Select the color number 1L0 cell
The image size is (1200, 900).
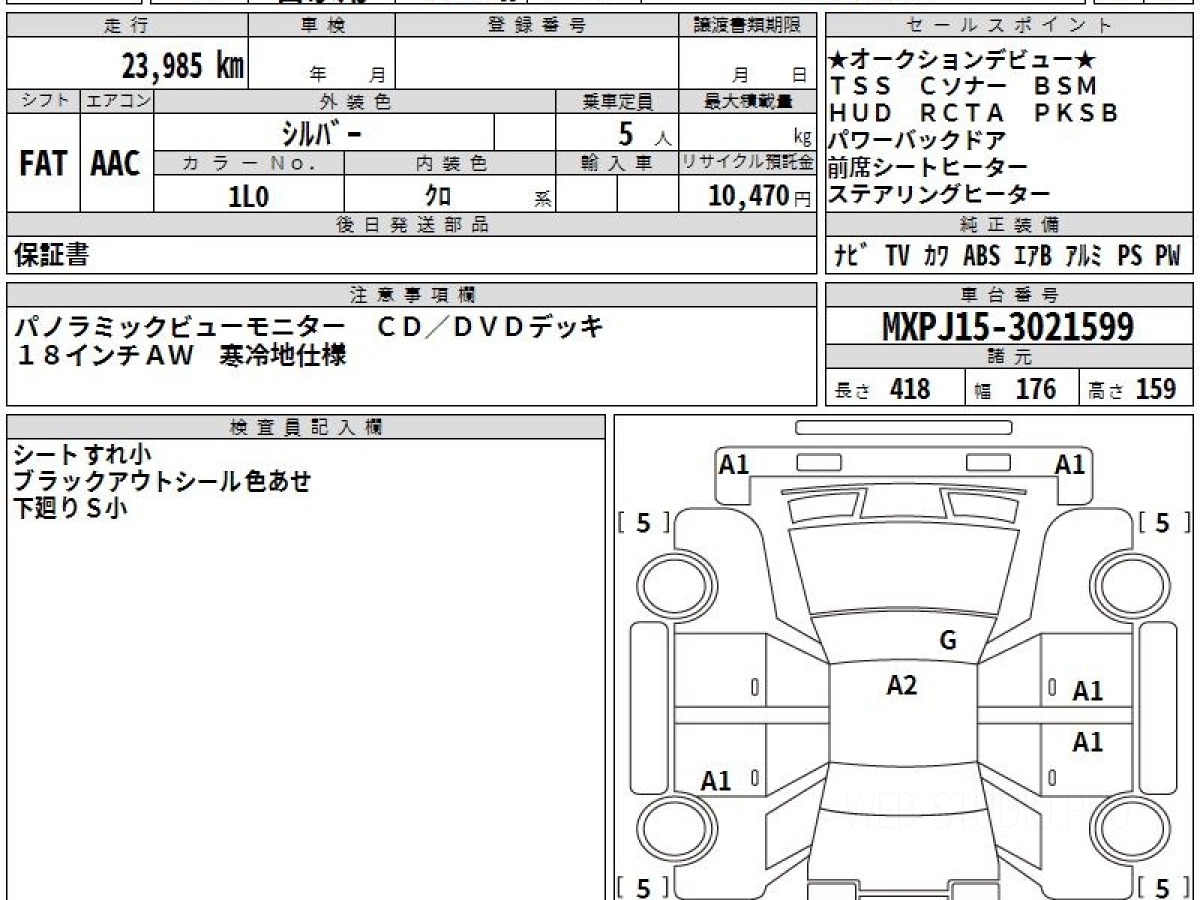[249, 197]
